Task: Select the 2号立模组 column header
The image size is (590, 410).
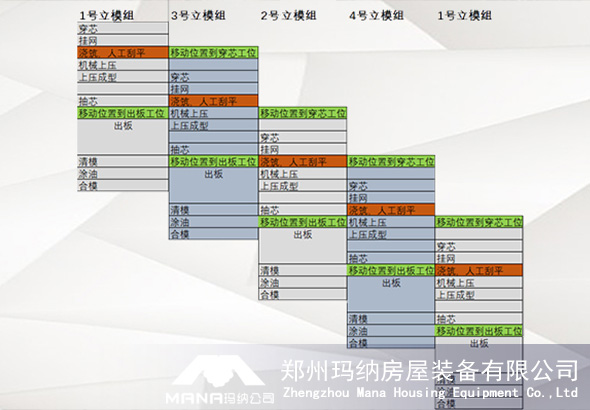Action: click(288, 15)
